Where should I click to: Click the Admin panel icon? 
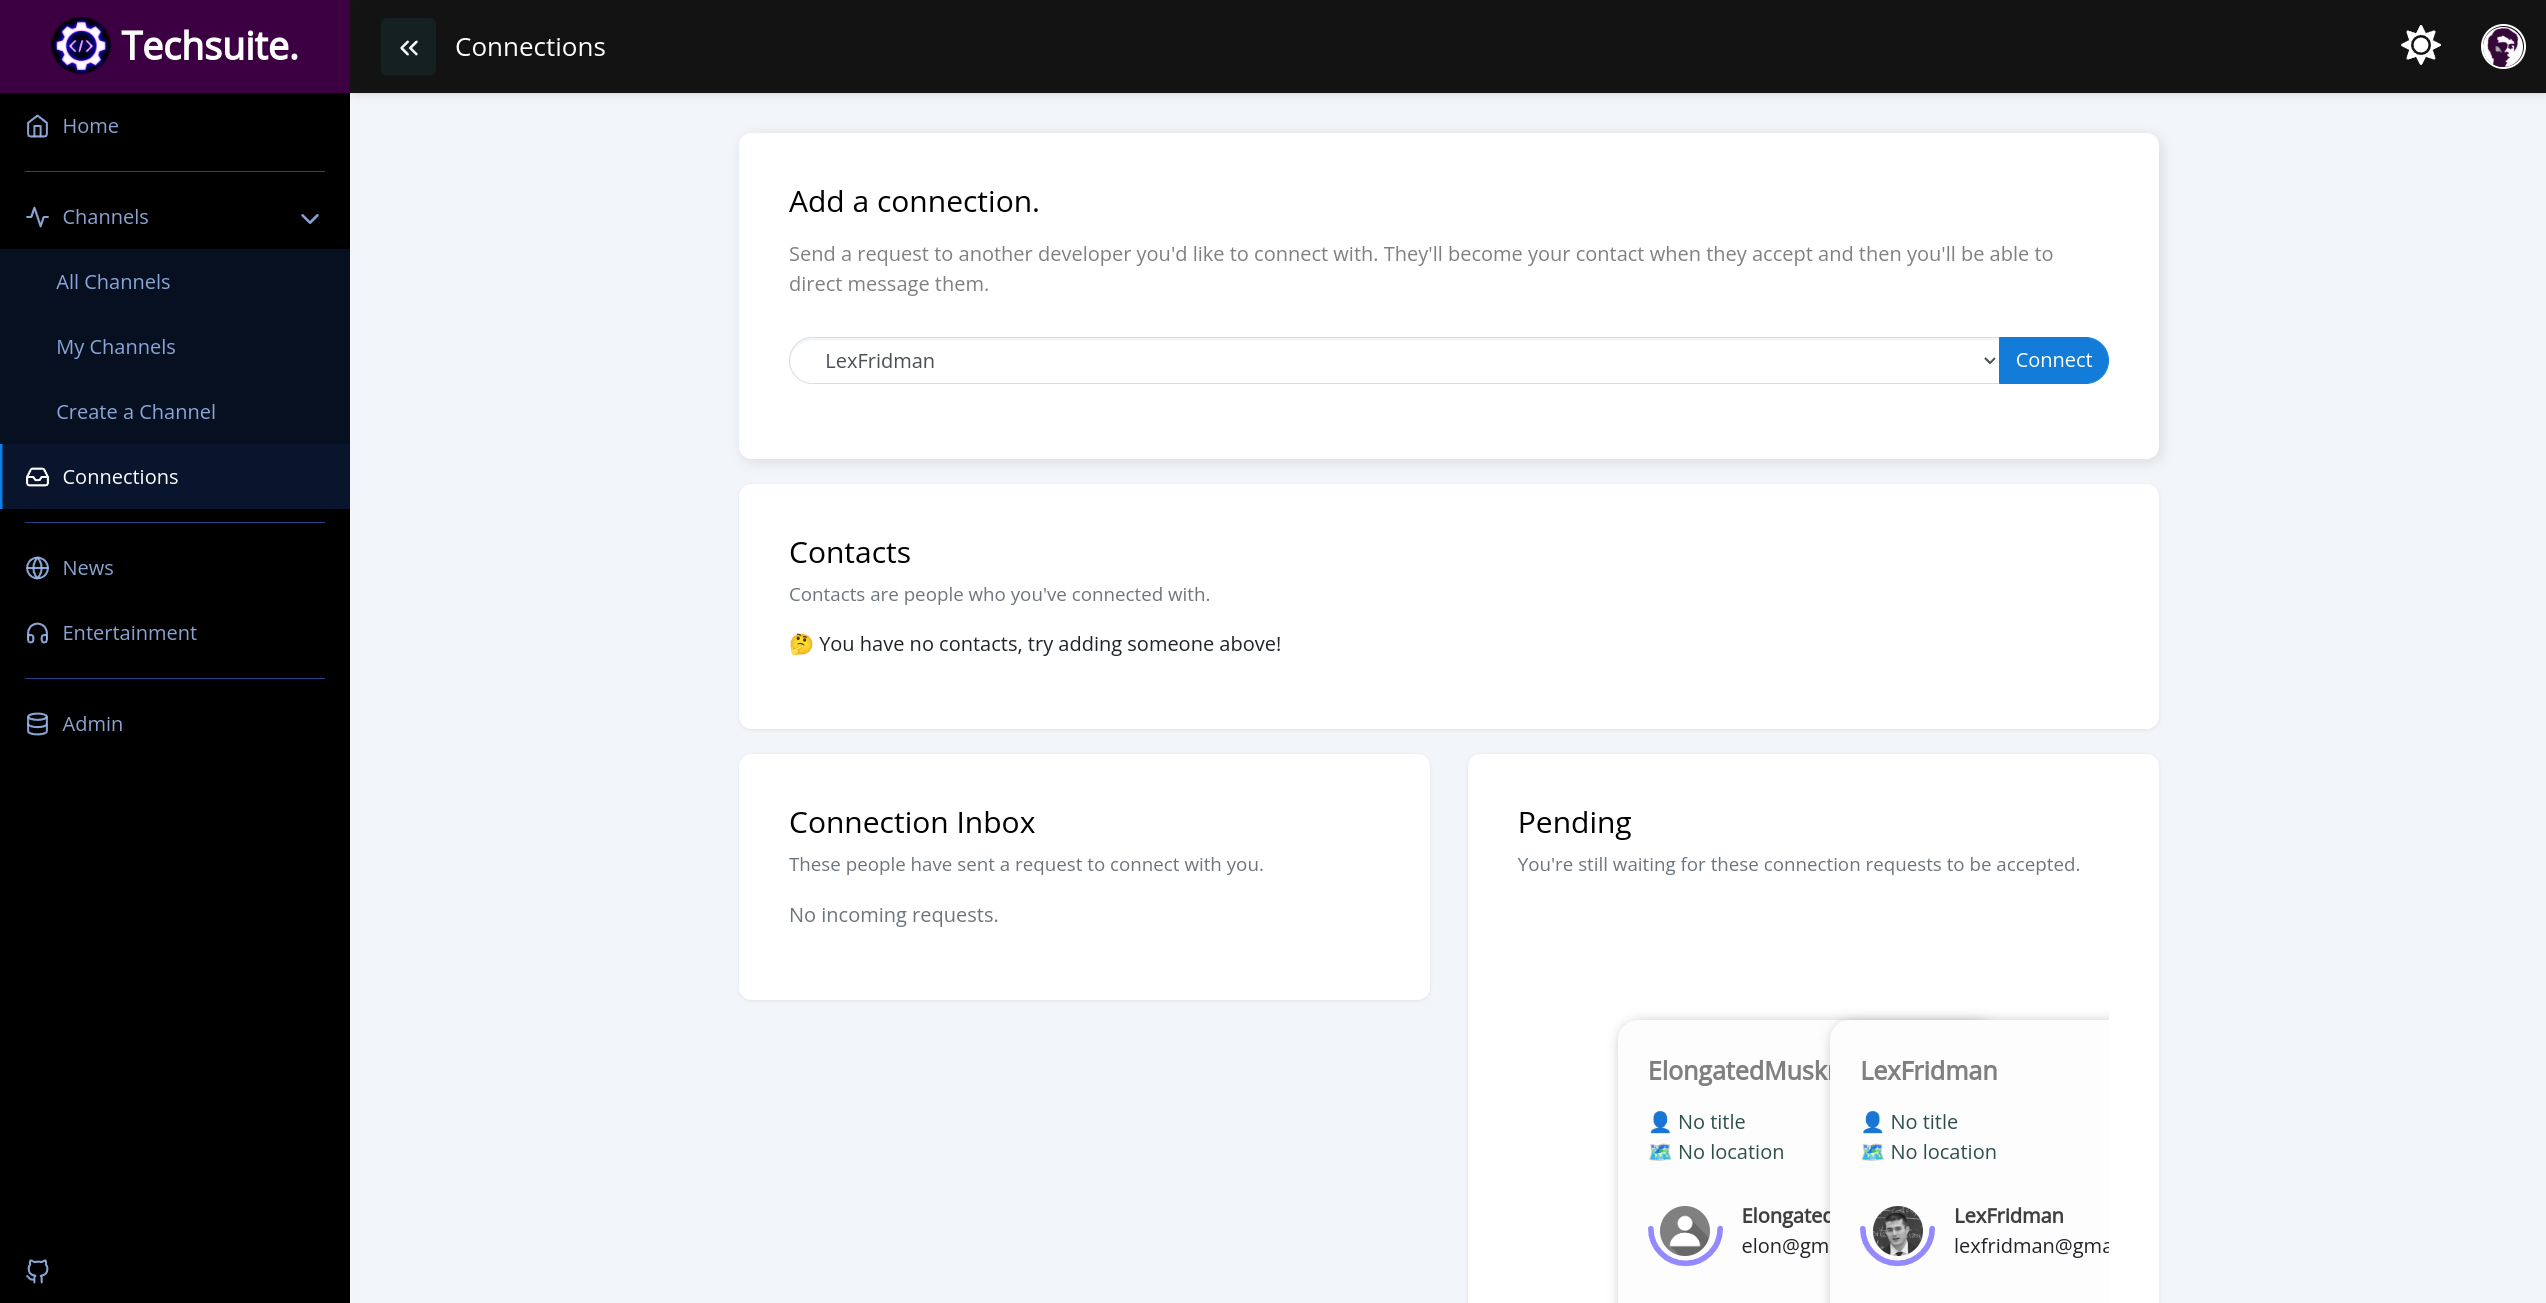37,723
